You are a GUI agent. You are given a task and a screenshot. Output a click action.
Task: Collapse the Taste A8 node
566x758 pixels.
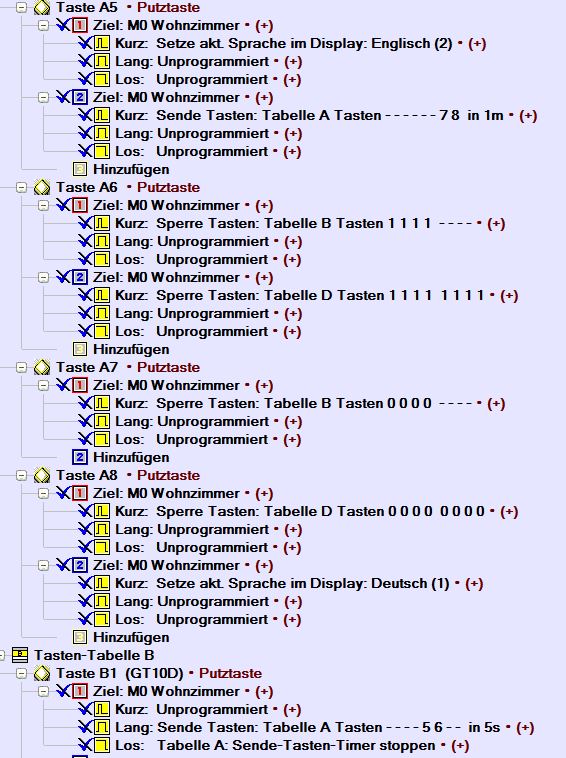point(21,475)
